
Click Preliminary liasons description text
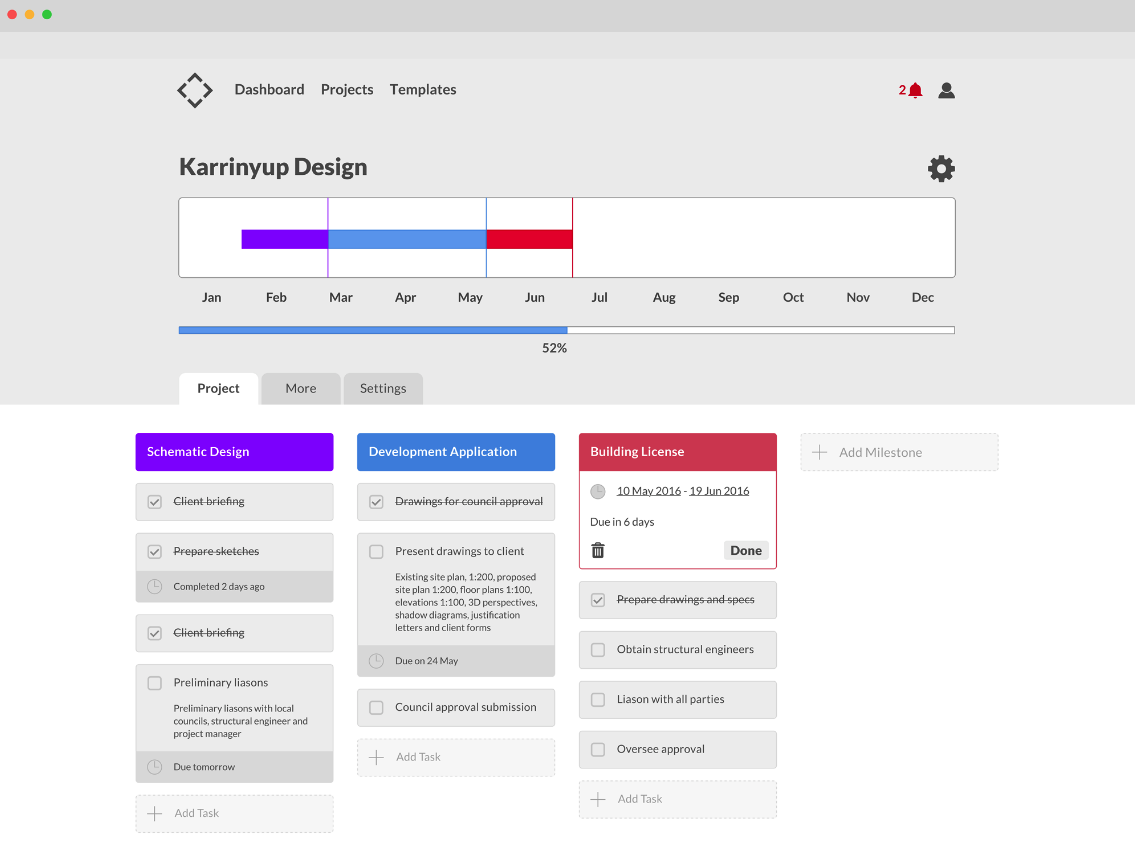click(240, 721)
